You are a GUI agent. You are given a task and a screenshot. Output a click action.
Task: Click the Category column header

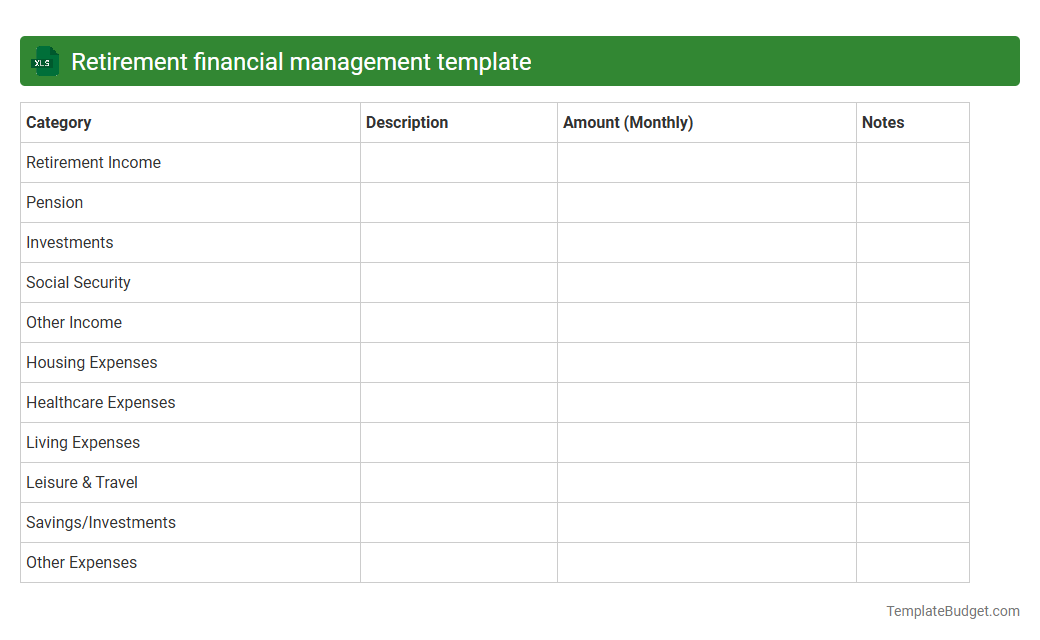click(x=58, y=122)
